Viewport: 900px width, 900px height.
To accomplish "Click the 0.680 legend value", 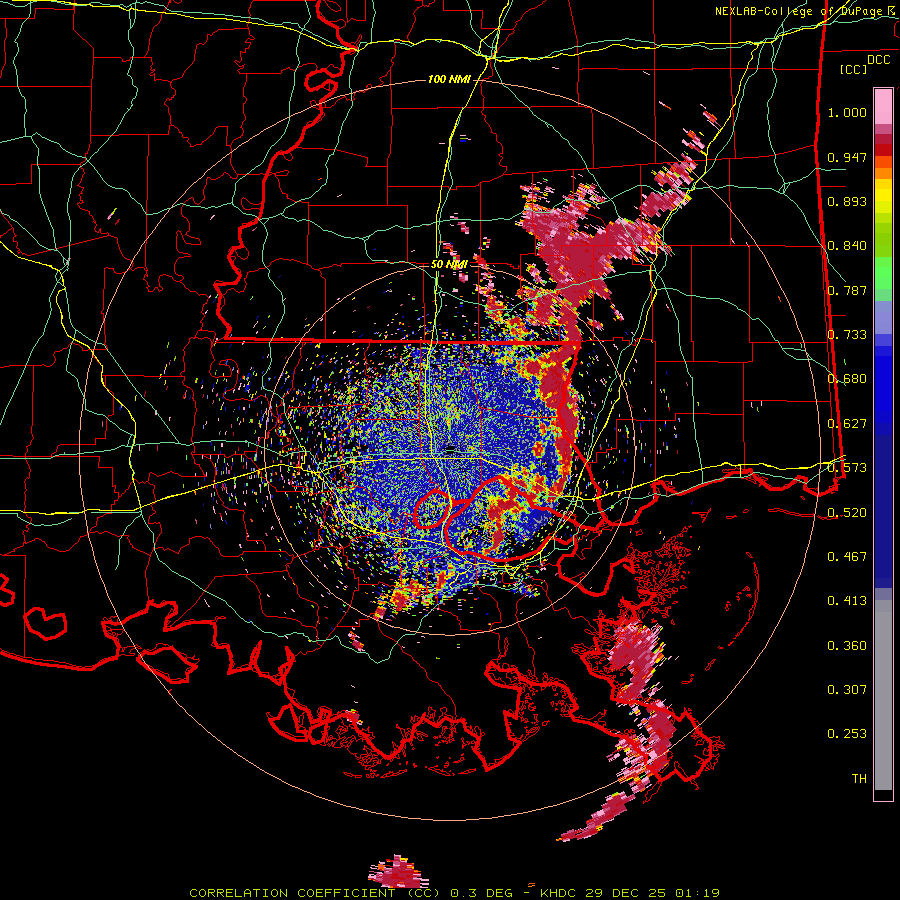I will tap(847, 379).
